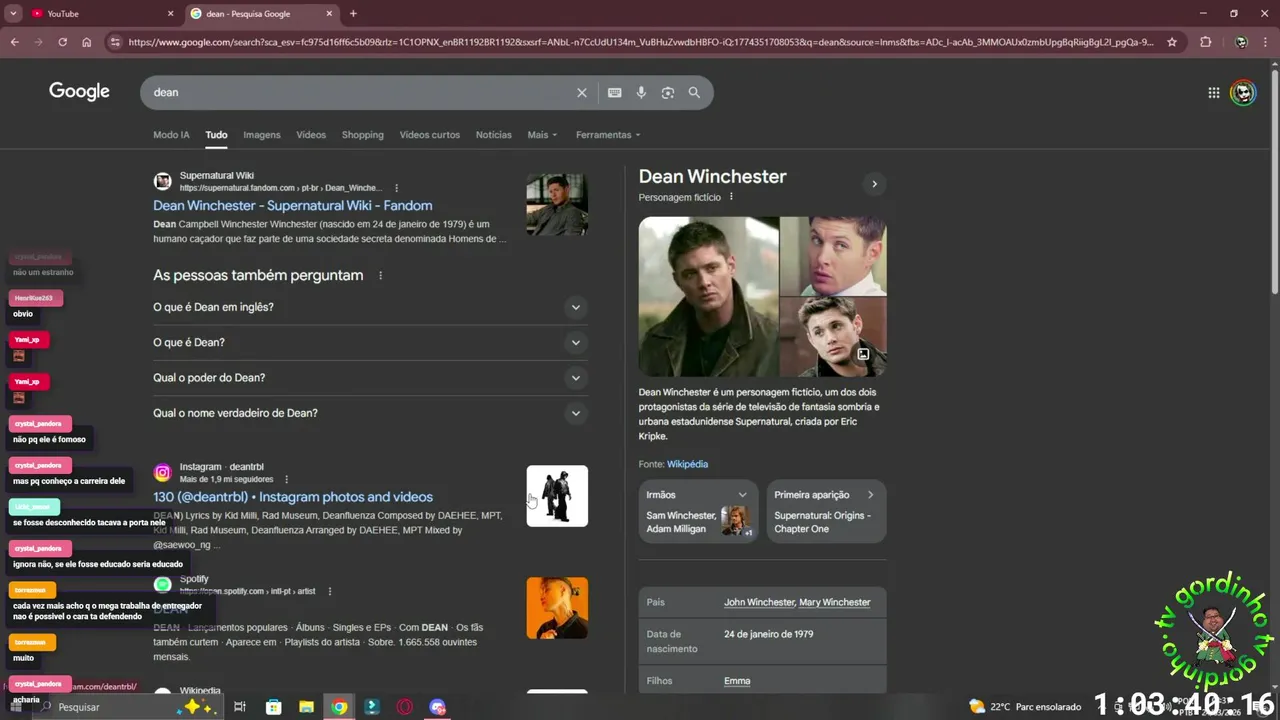Viewport: 1280px width, 720px height.
Task: Switch to the 'Modo IA' tab
Action: (x=171, y=135)
